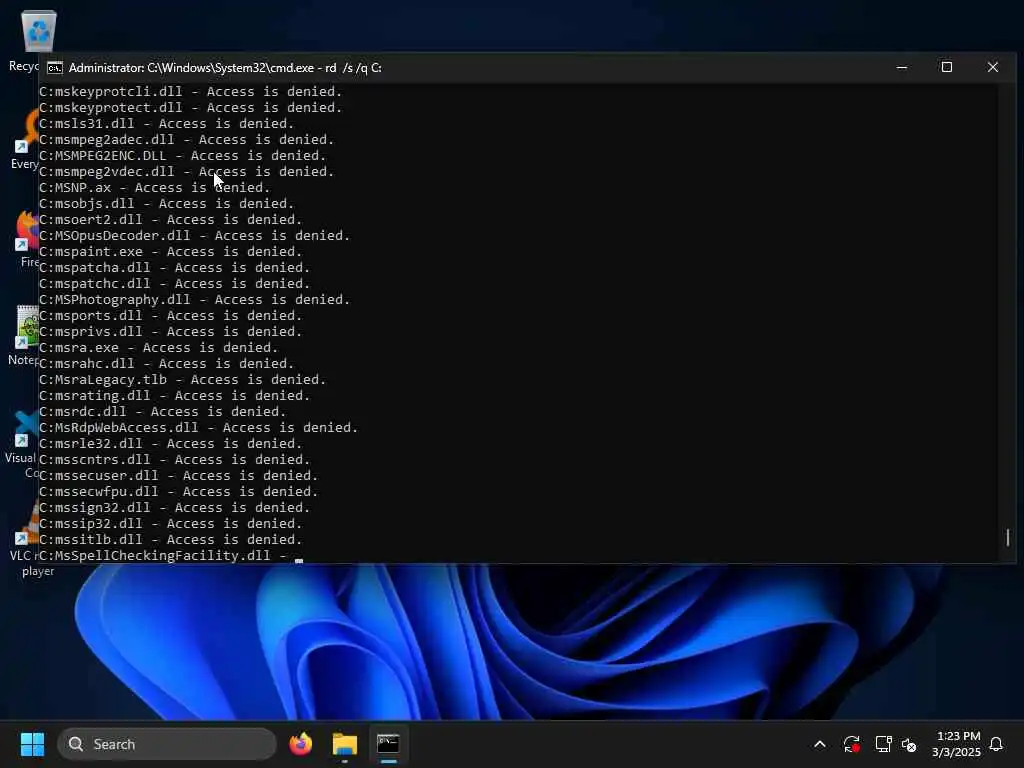Click the 'C:msra.exe' output line
The width and height of the screenshot is (1024, 768).
pyautogui.click(x=159, y=347)
